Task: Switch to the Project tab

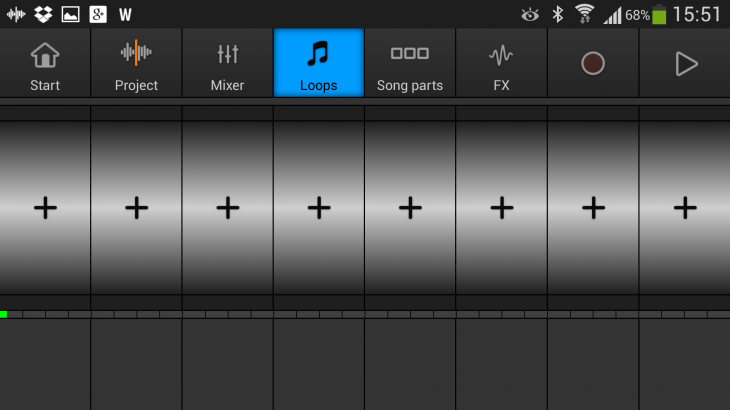Action: click(136, 63)
